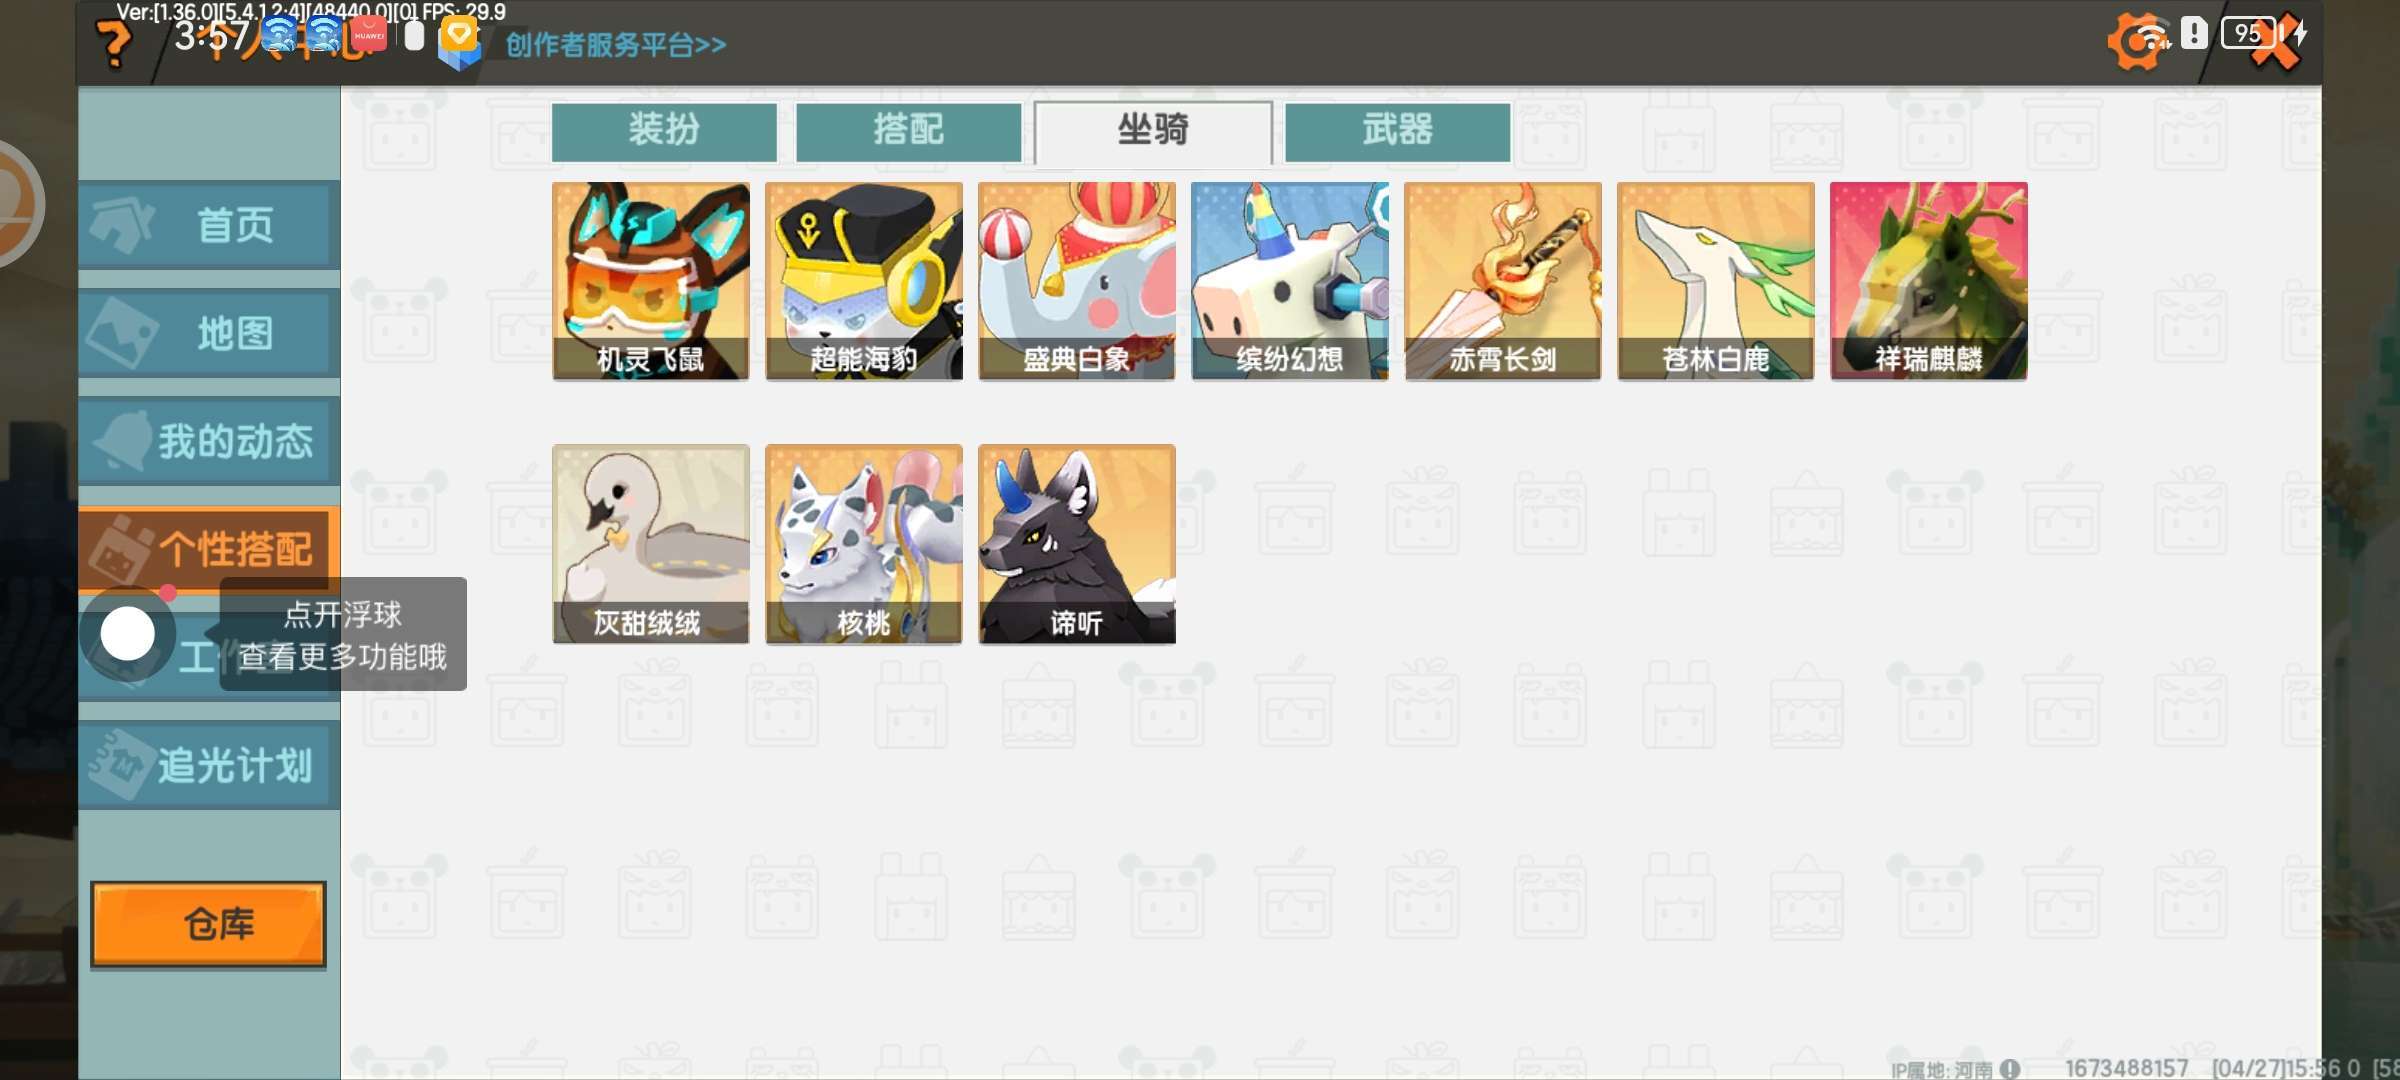2400x1080 pixels.
Task: Choose the 盛典白象 elephant mount
Action: coord(1076,281)
